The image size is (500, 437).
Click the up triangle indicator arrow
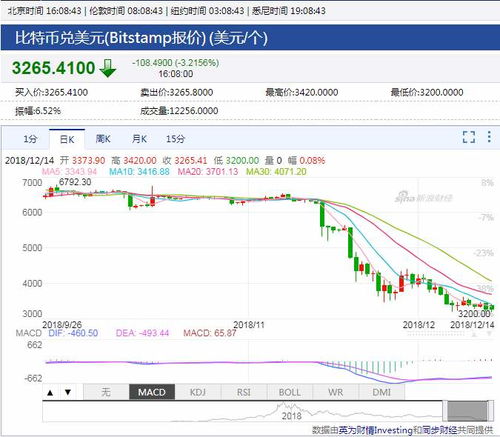point(50,392)
